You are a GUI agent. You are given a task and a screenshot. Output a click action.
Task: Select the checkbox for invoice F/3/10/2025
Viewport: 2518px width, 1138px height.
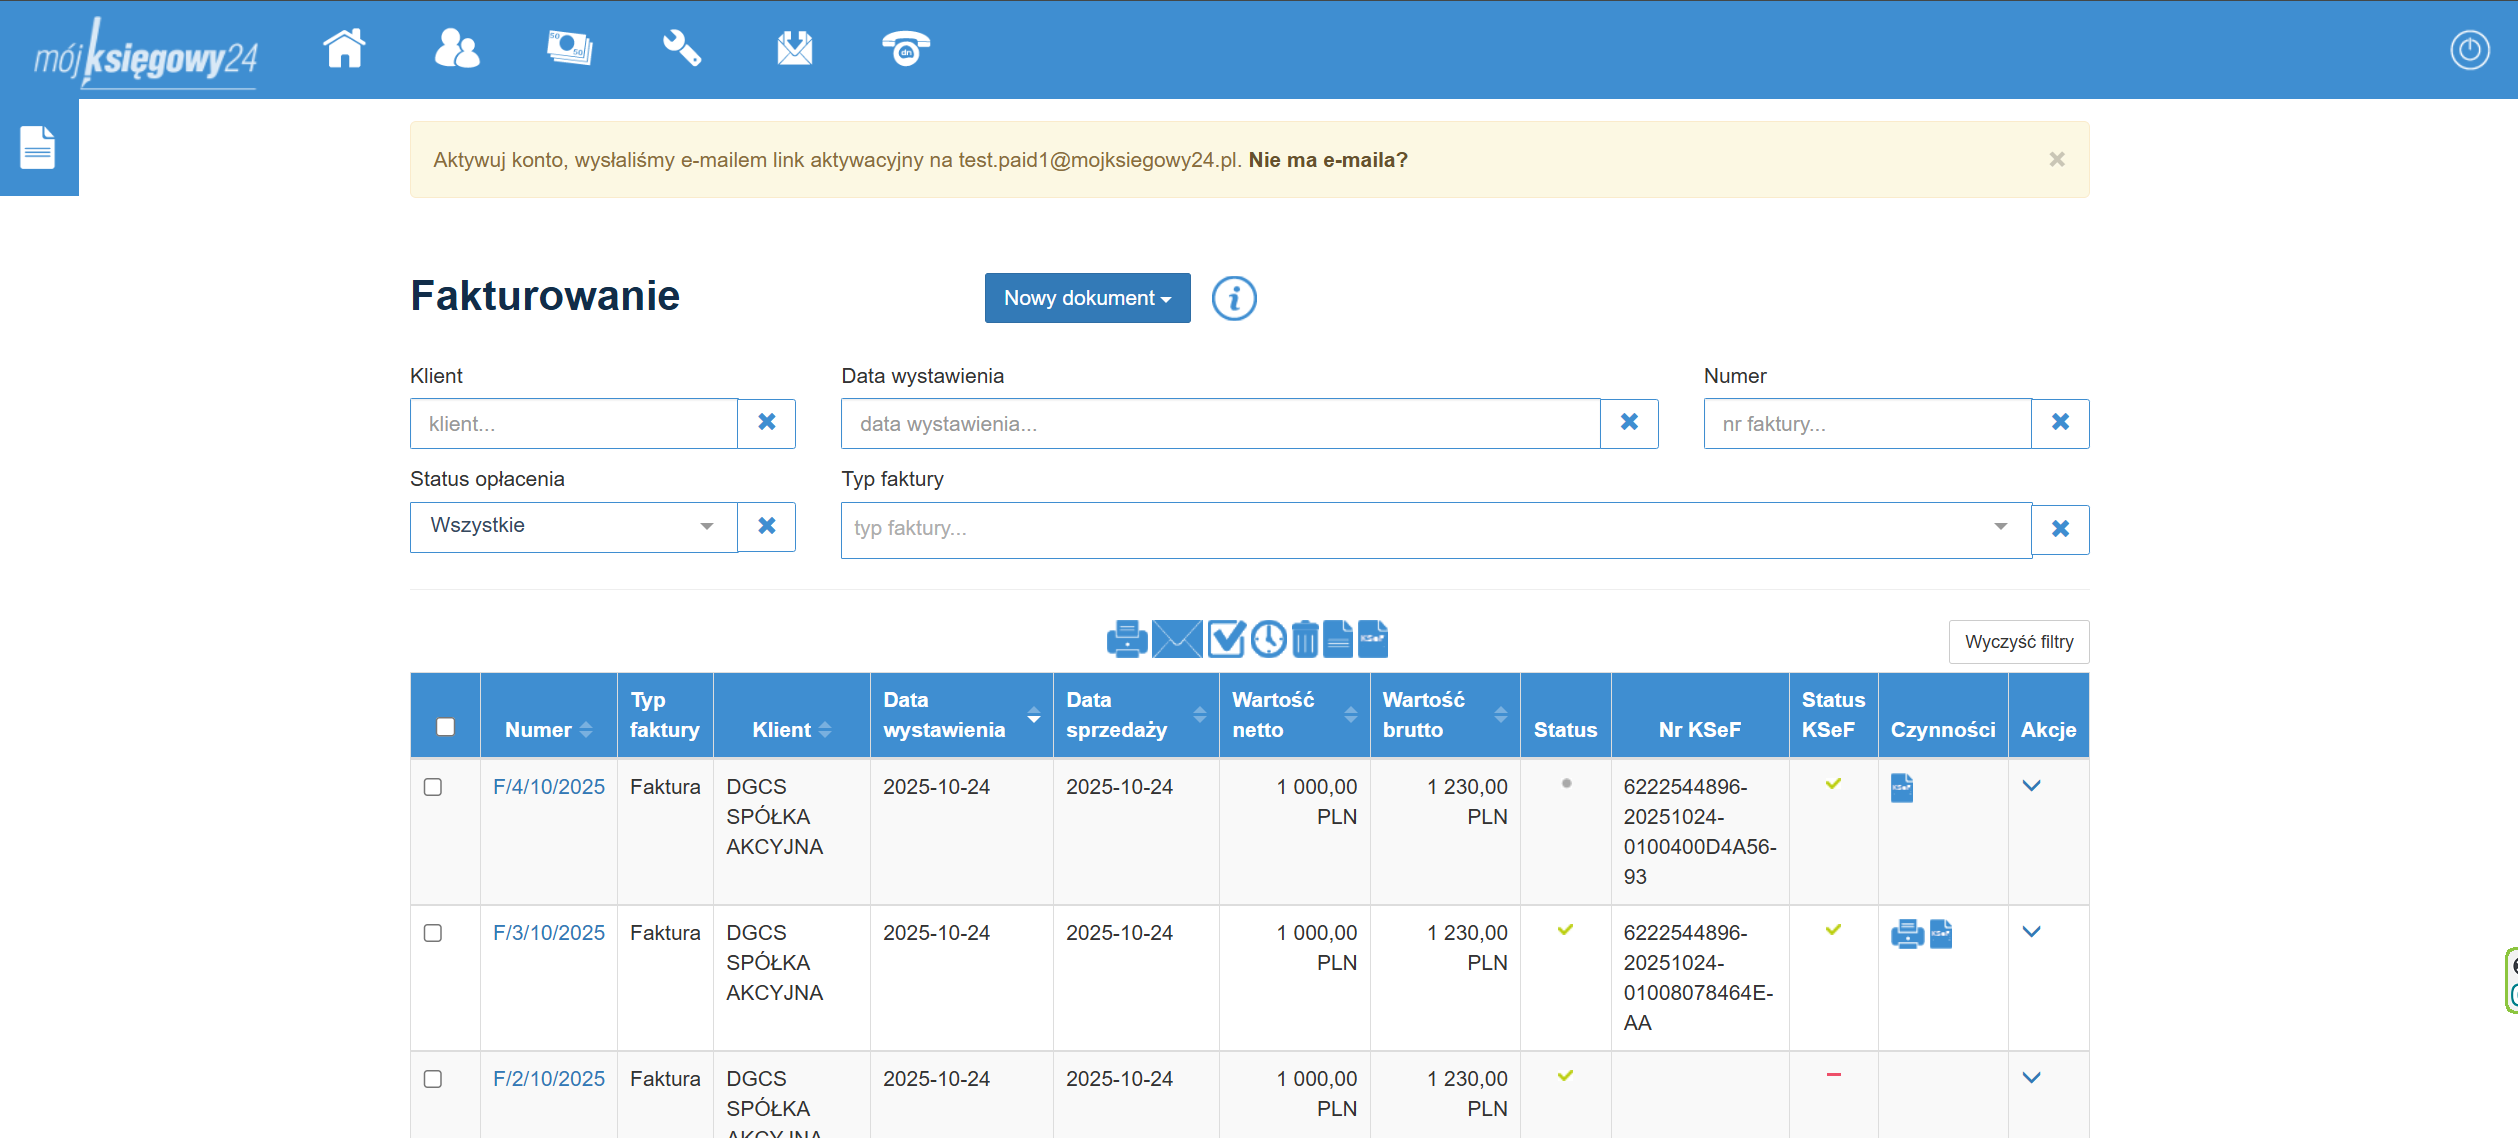tap(434, 933)
